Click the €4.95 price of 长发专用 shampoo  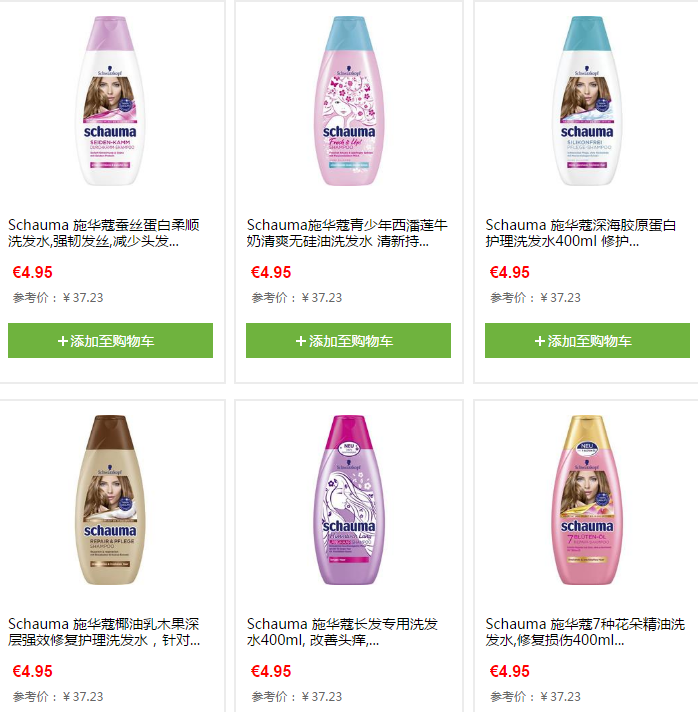pyautogui.click(x=271, y=671)
